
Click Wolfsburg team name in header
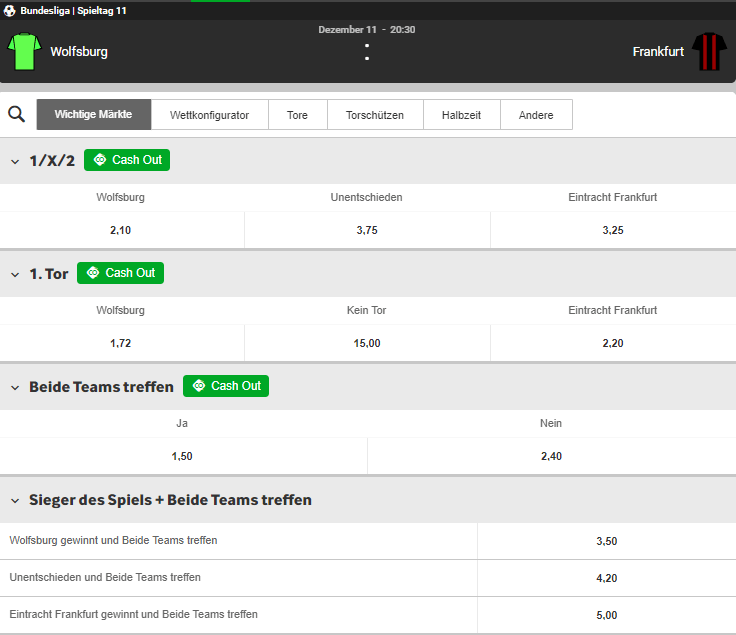click(79, 52)
